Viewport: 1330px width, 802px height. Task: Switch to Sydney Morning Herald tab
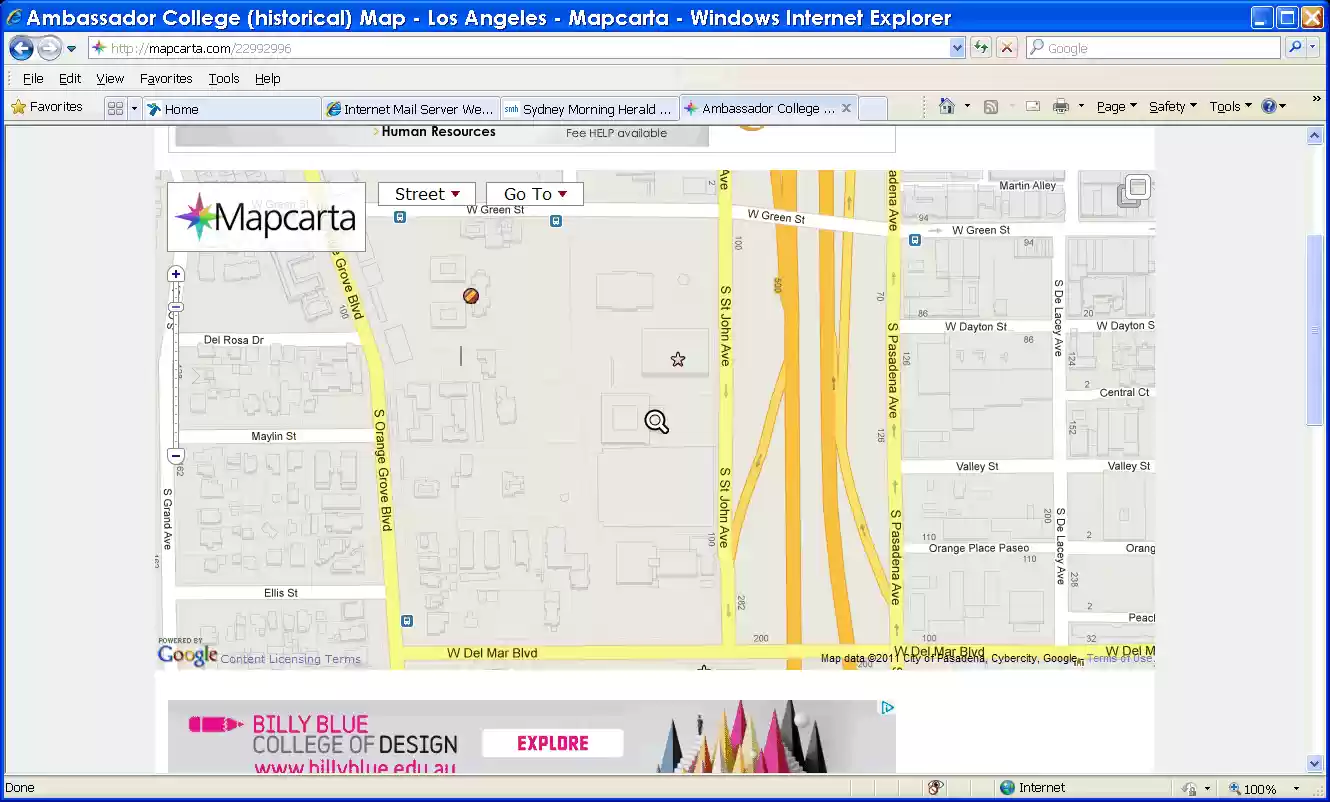(589, 109)
